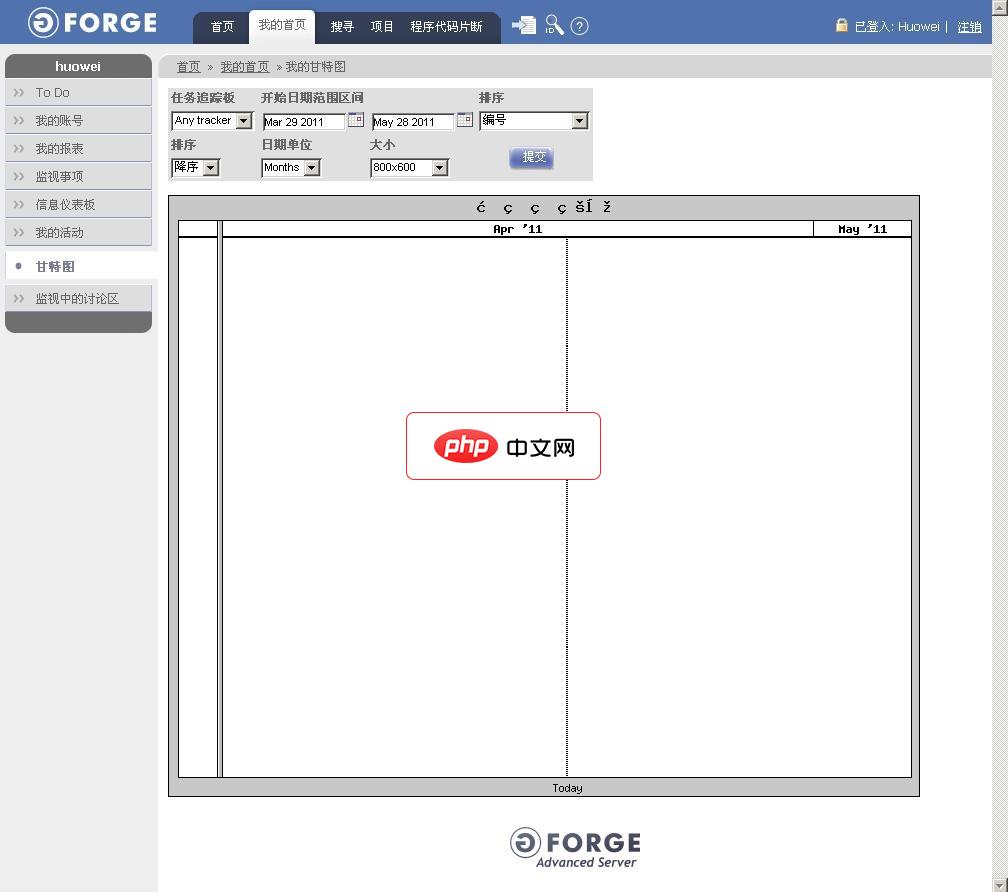Click the 注销 logout link
The width and height of the screenshot is (1008, 892).
click(x=969, y=27)
